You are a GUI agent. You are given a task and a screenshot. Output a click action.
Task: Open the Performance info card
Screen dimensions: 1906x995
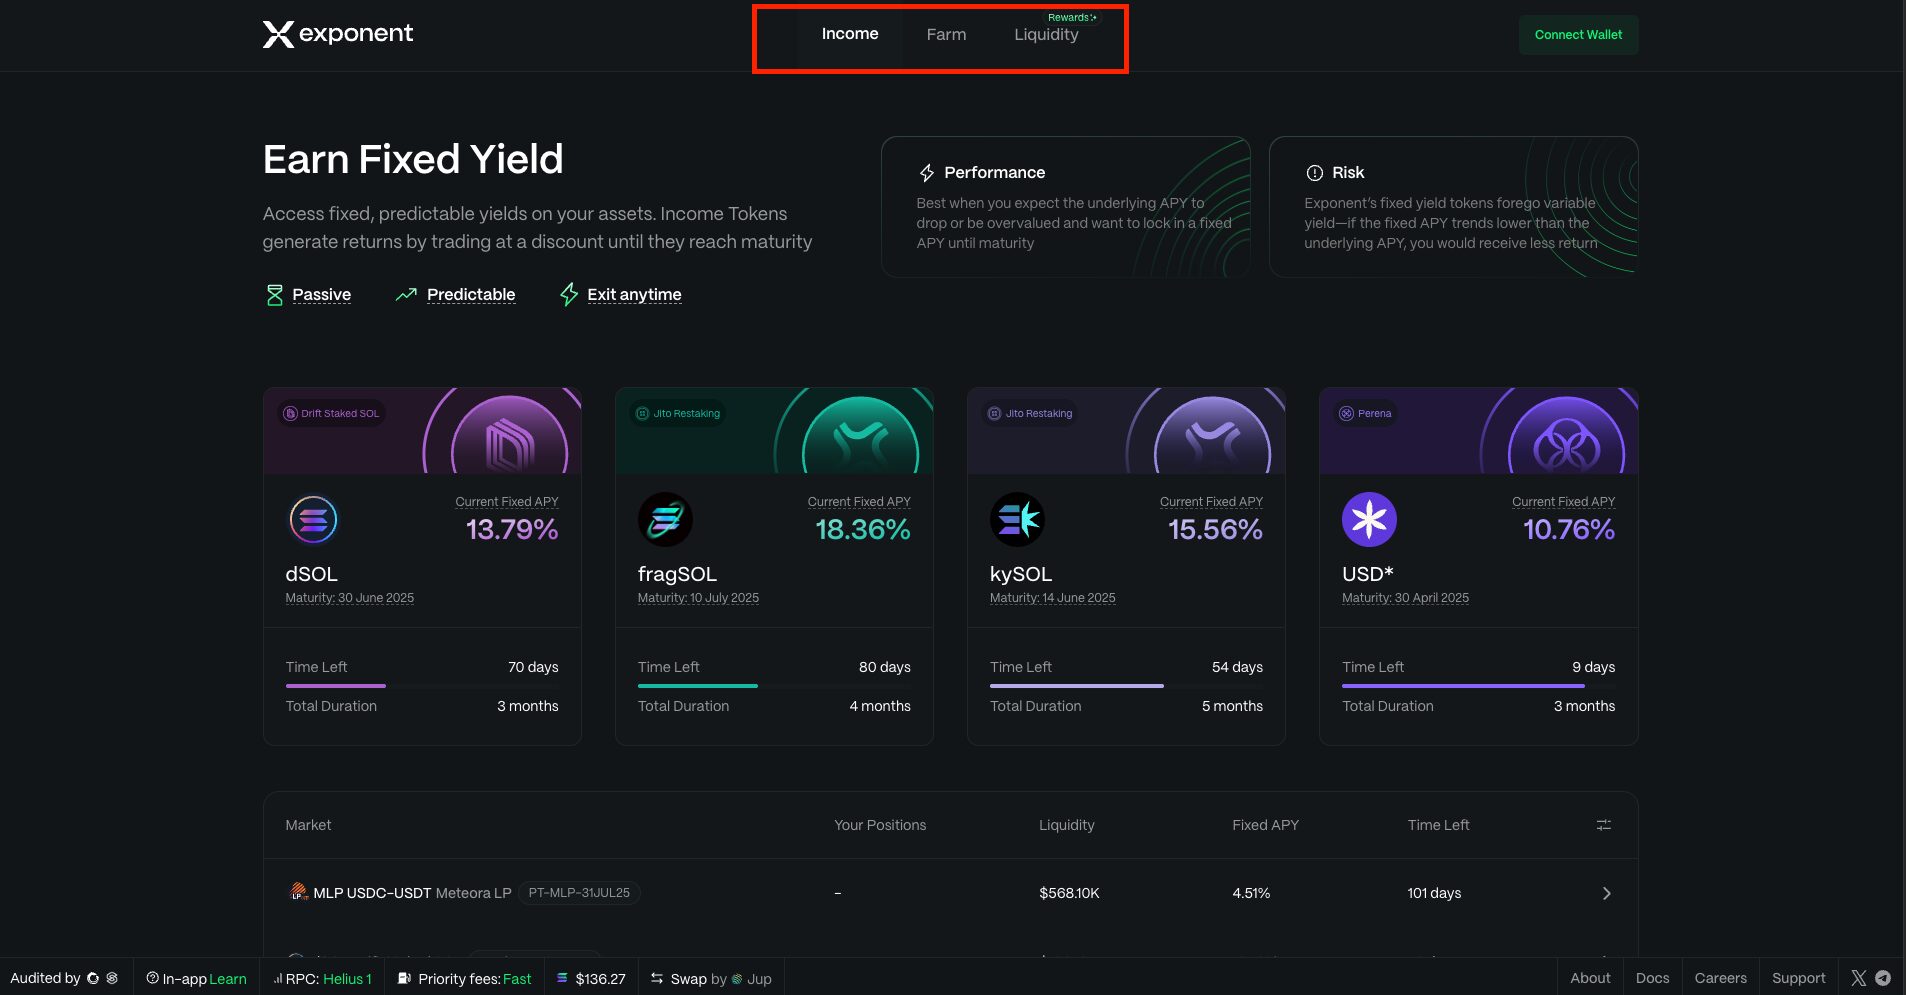pyautogui.click(x=1065, y=207)
